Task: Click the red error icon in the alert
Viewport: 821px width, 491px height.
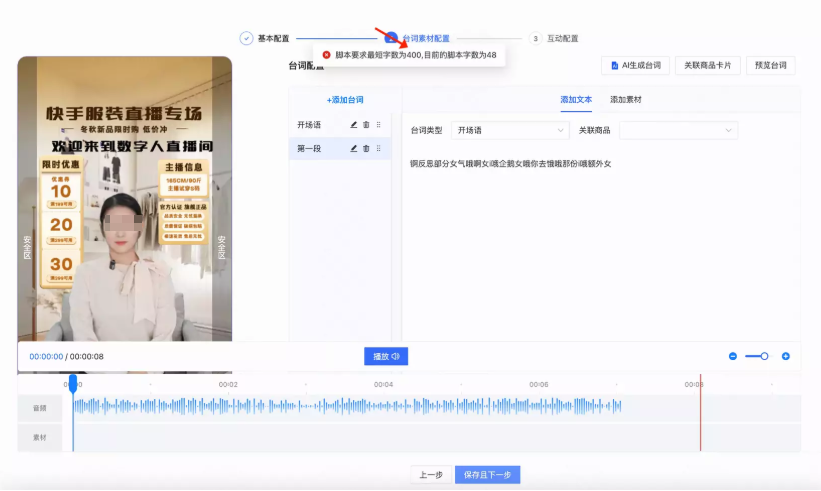Action: coord(326,54)
